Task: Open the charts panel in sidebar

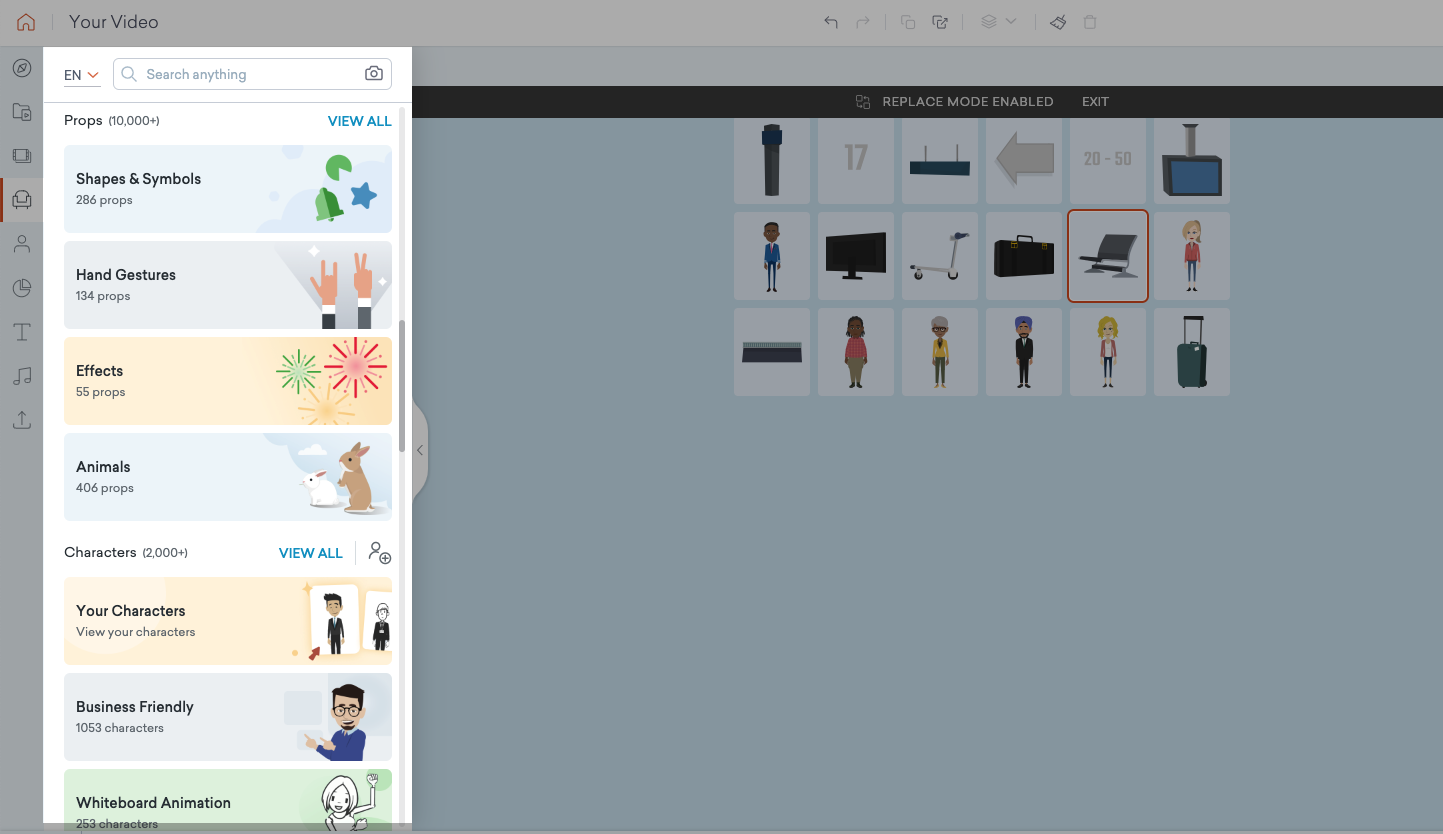Action: (x=22, y=288)
